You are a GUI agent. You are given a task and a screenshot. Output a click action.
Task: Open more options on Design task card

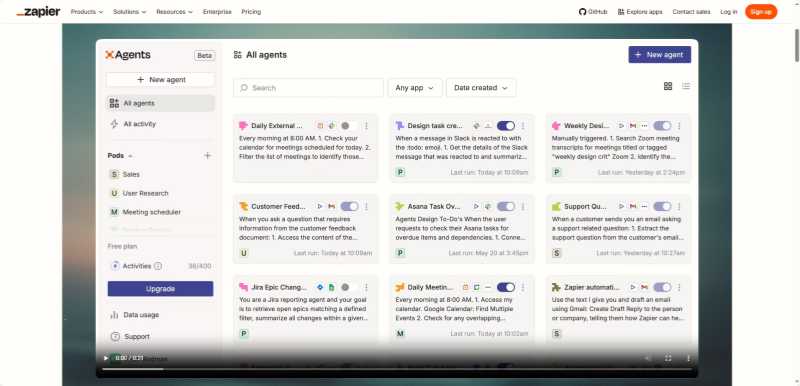522,126
